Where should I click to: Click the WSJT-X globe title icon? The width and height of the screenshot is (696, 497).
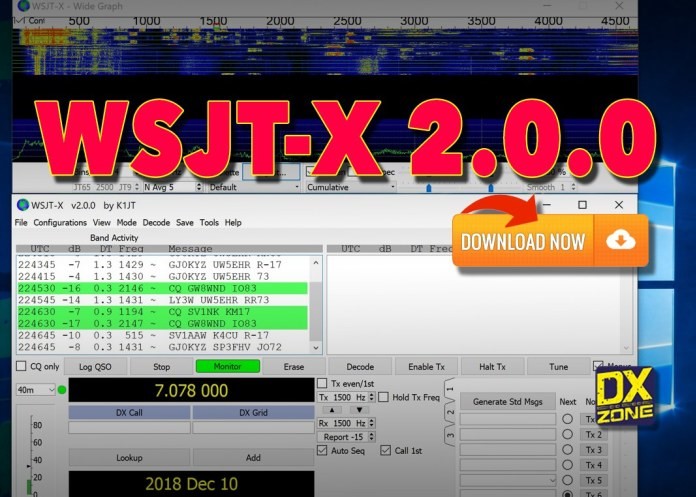click(x=23, y=205)
